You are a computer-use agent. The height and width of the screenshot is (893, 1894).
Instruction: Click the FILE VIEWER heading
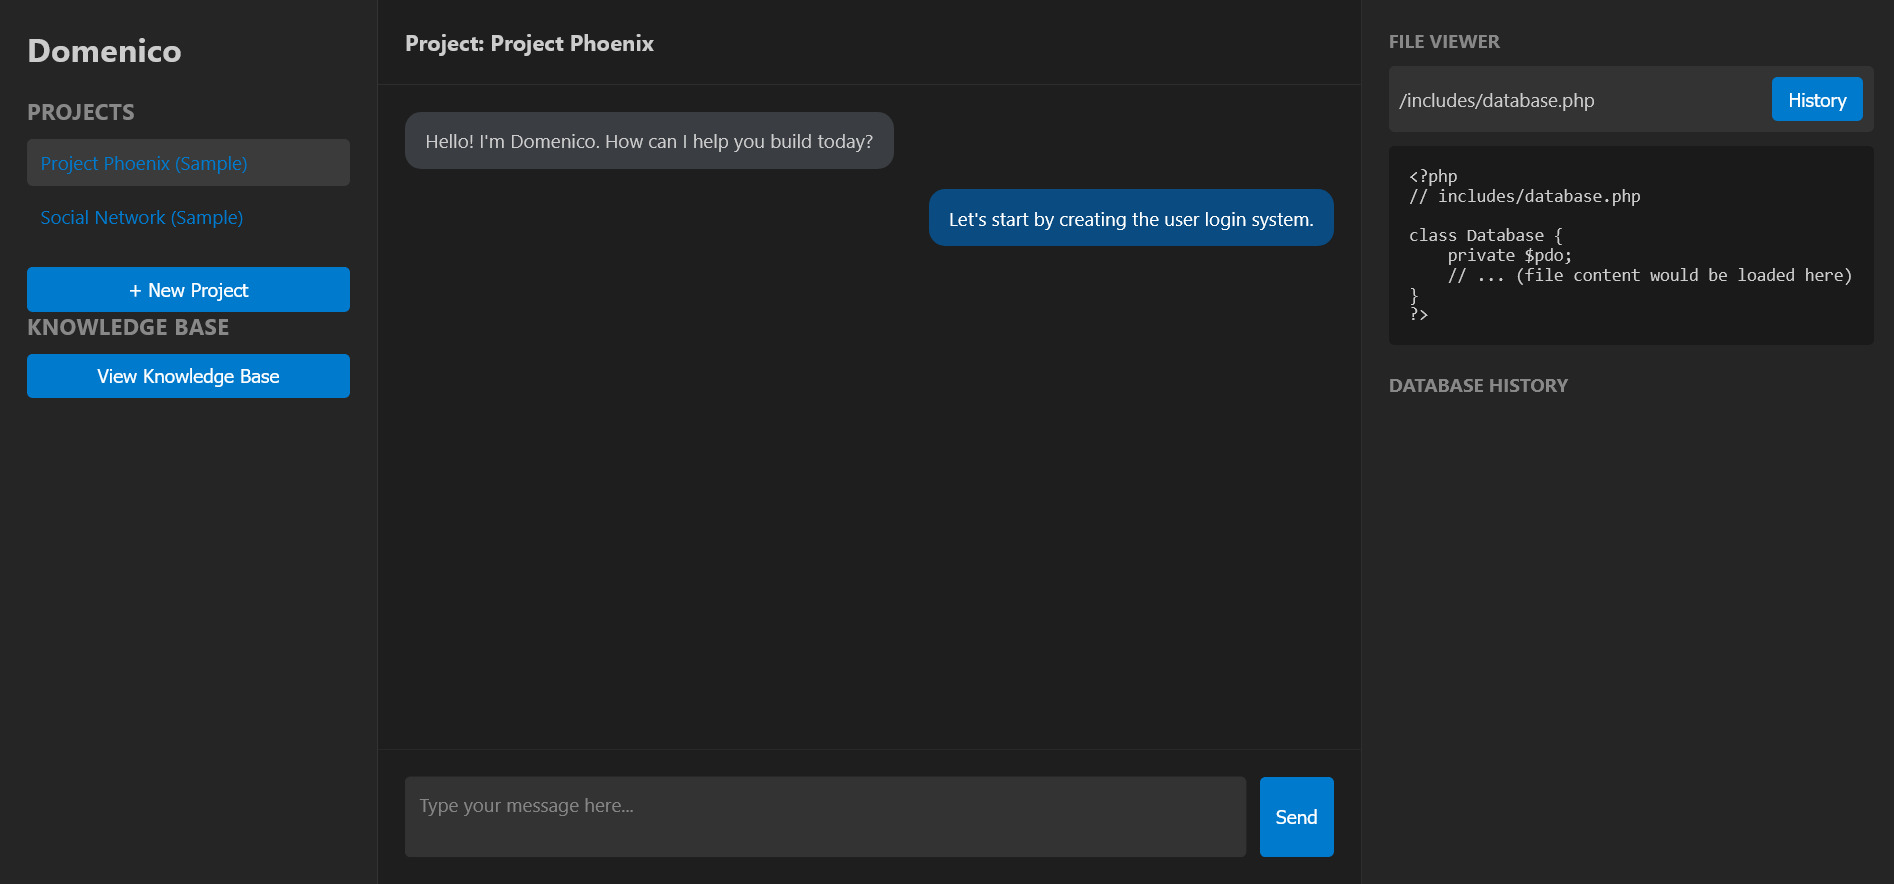1444,42
